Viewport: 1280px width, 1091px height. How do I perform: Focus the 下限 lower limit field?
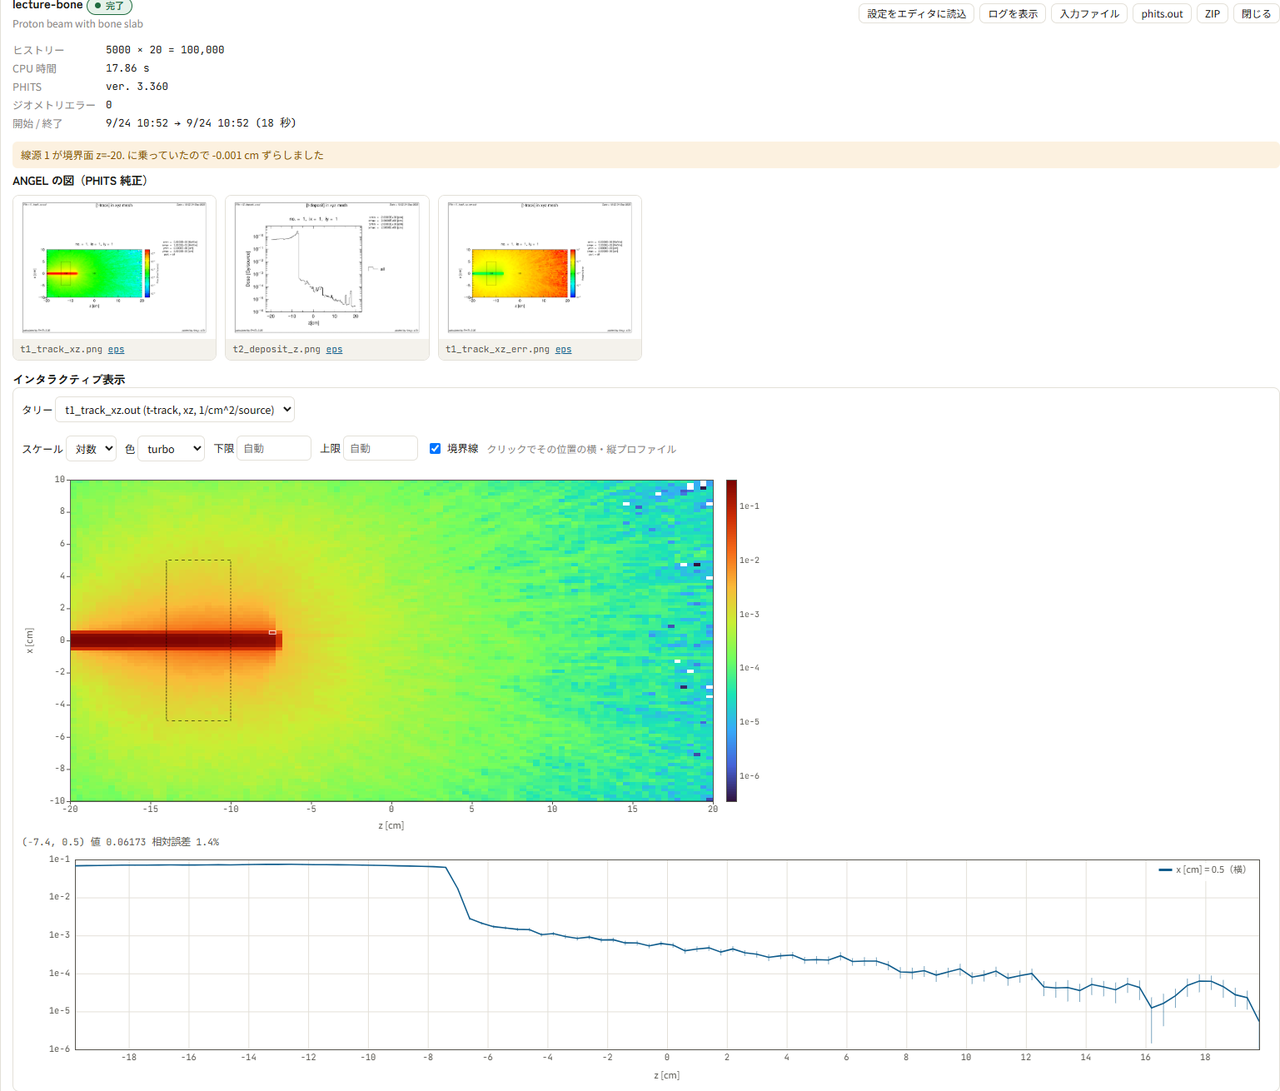(273, 449)
